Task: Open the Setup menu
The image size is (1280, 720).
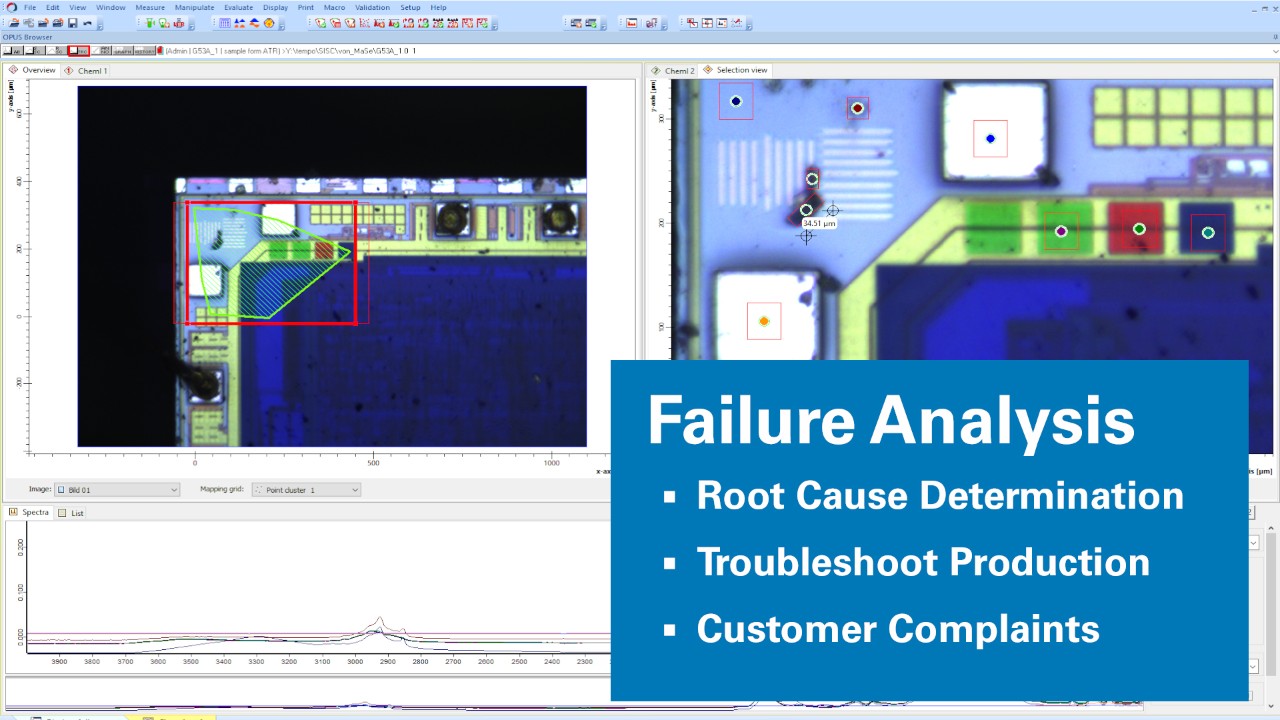Action: [x=410, y=7]
